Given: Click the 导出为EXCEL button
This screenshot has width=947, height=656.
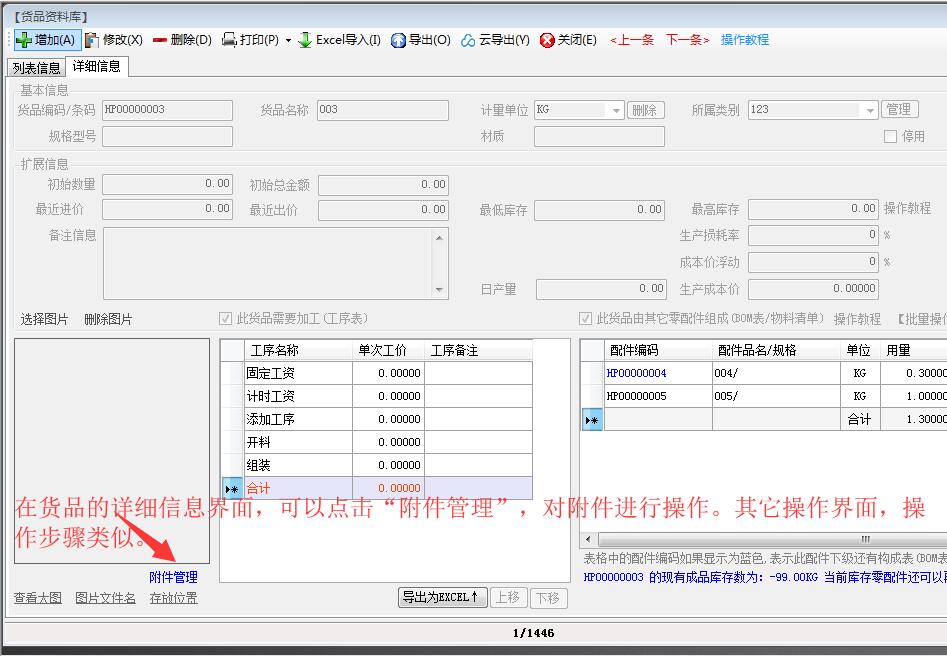Looking at the screenshot, I should point(441,597).
